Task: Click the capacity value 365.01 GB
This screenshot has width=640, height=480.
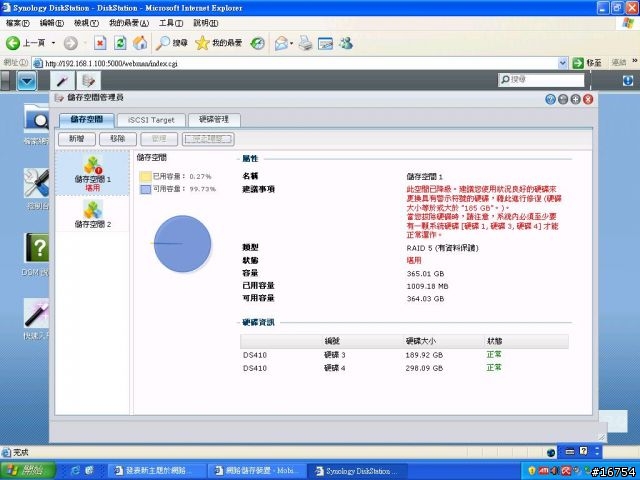Action: [x=425, y=273]
